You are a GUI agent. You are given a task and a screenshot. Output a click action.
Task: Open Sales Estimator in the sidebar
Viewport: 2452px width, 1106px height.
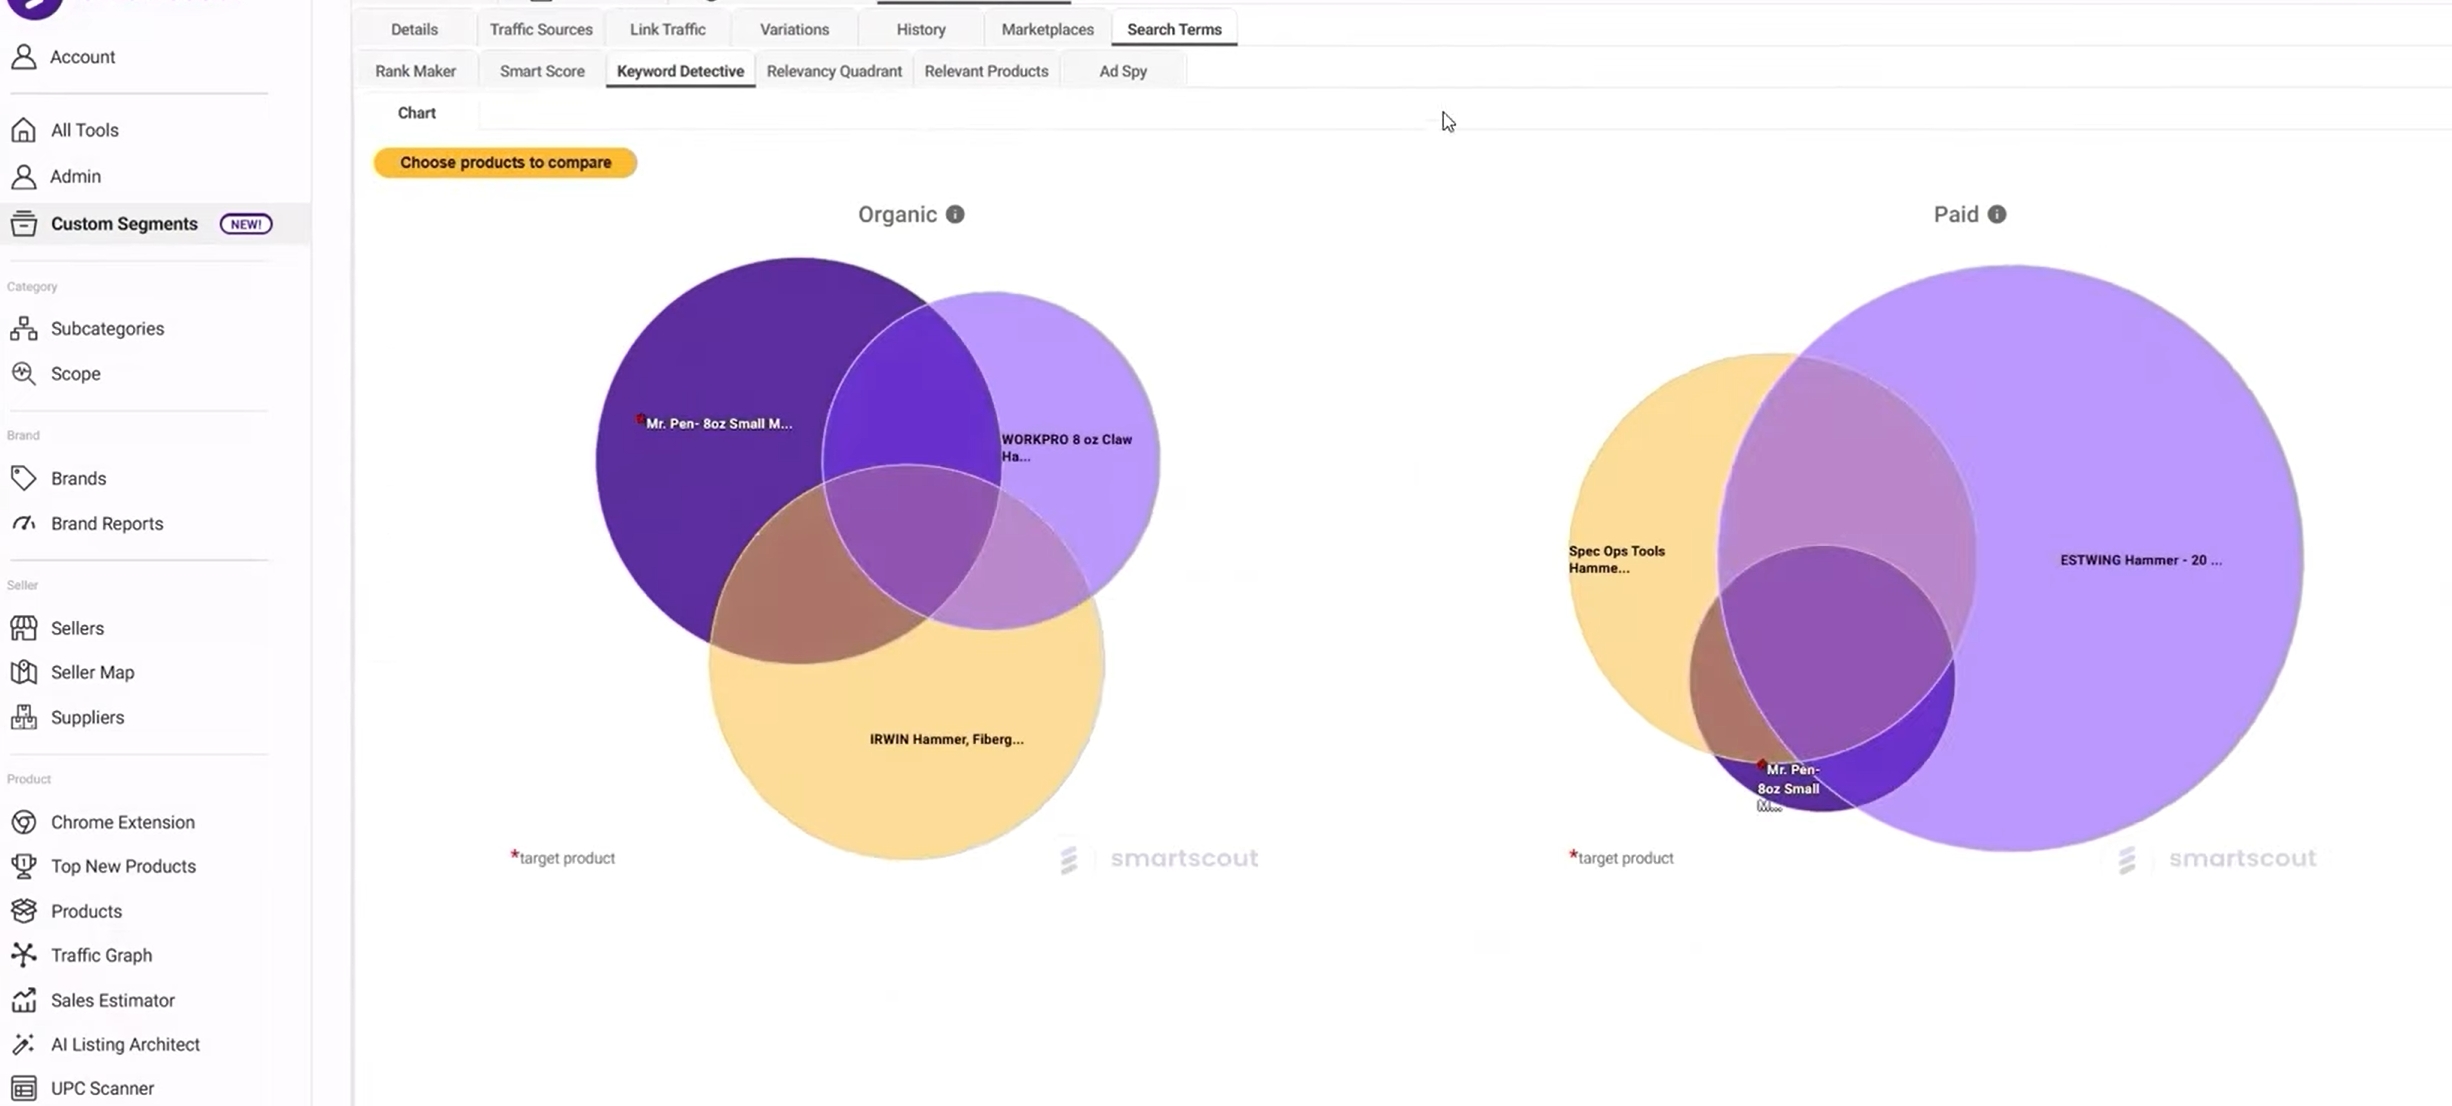coord(112,1000)
